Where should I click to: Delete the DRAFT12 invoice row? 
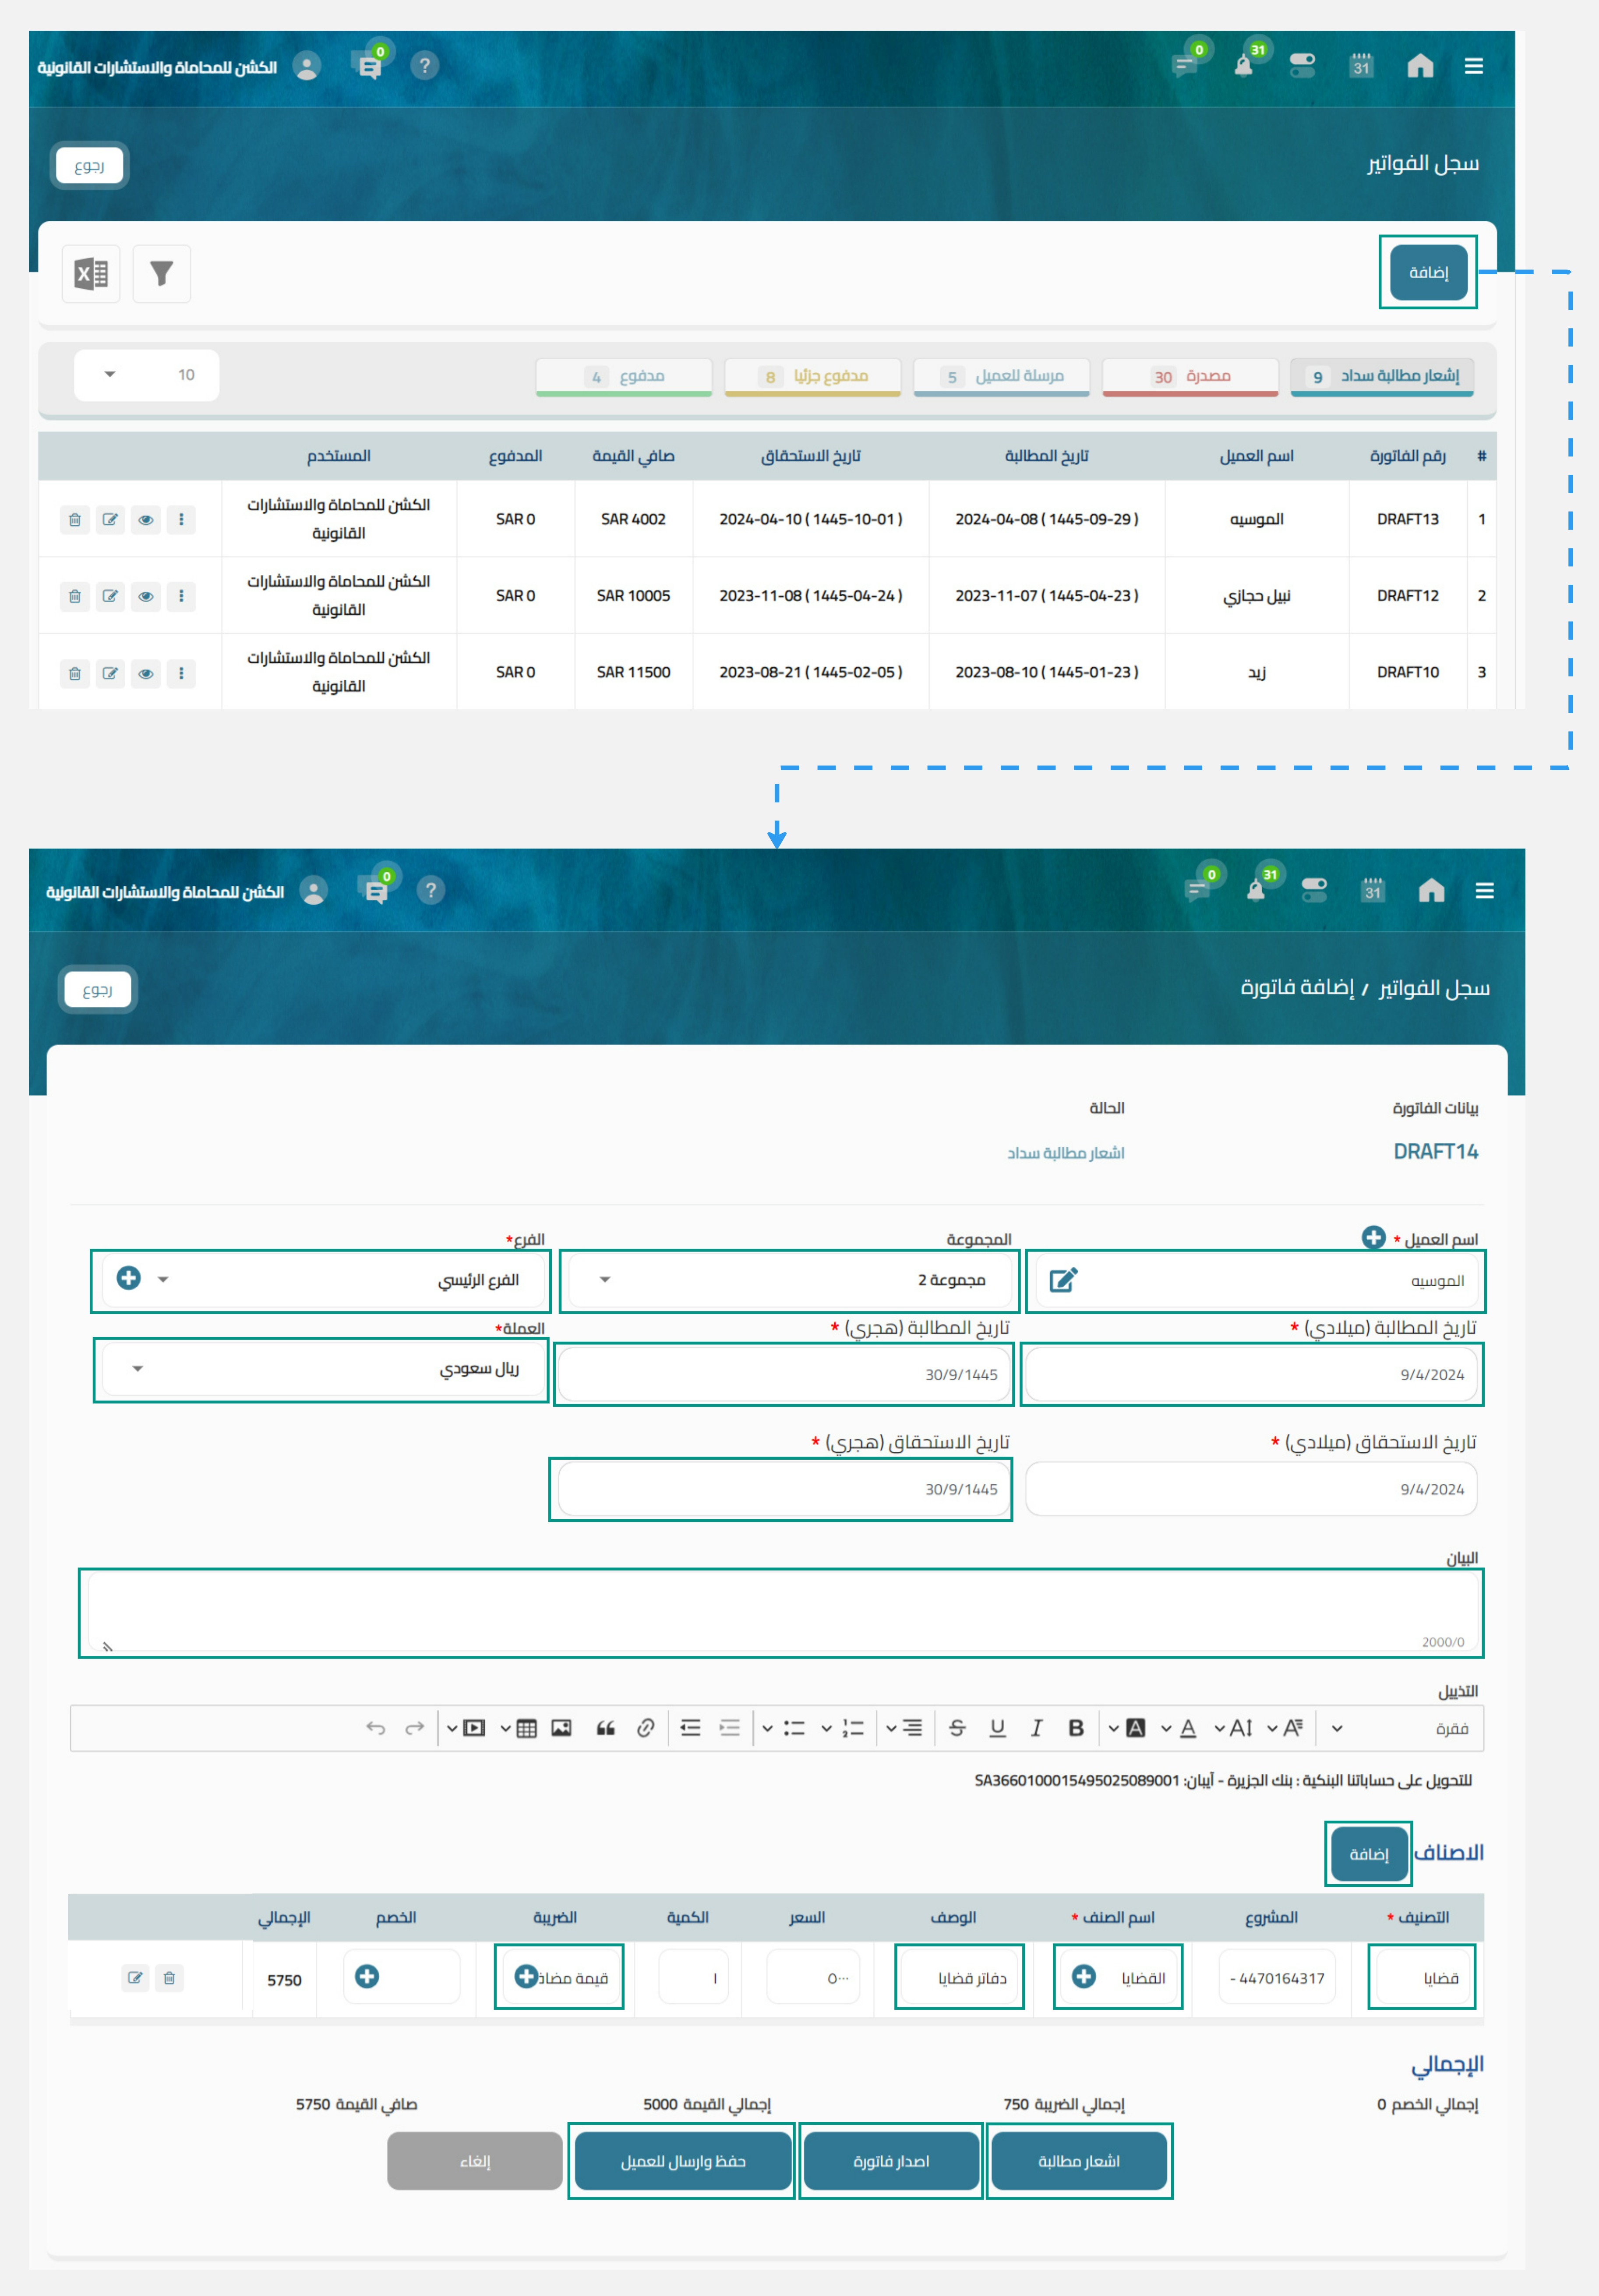[74, 596]
